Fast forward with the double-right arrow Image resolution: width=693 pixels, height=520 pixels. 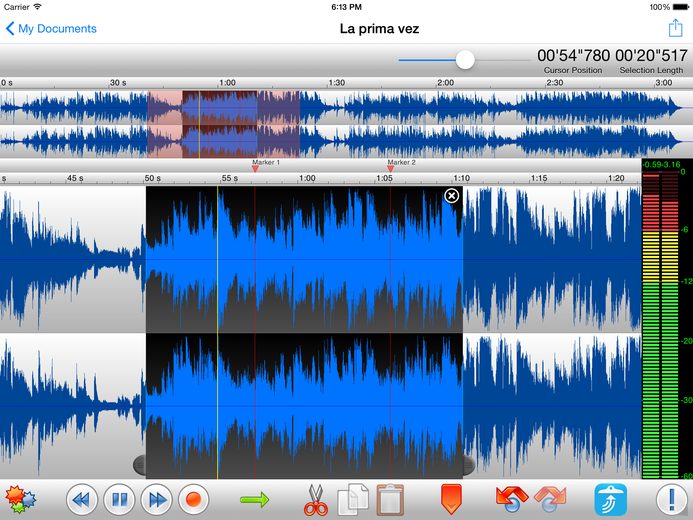coord(156,500)
